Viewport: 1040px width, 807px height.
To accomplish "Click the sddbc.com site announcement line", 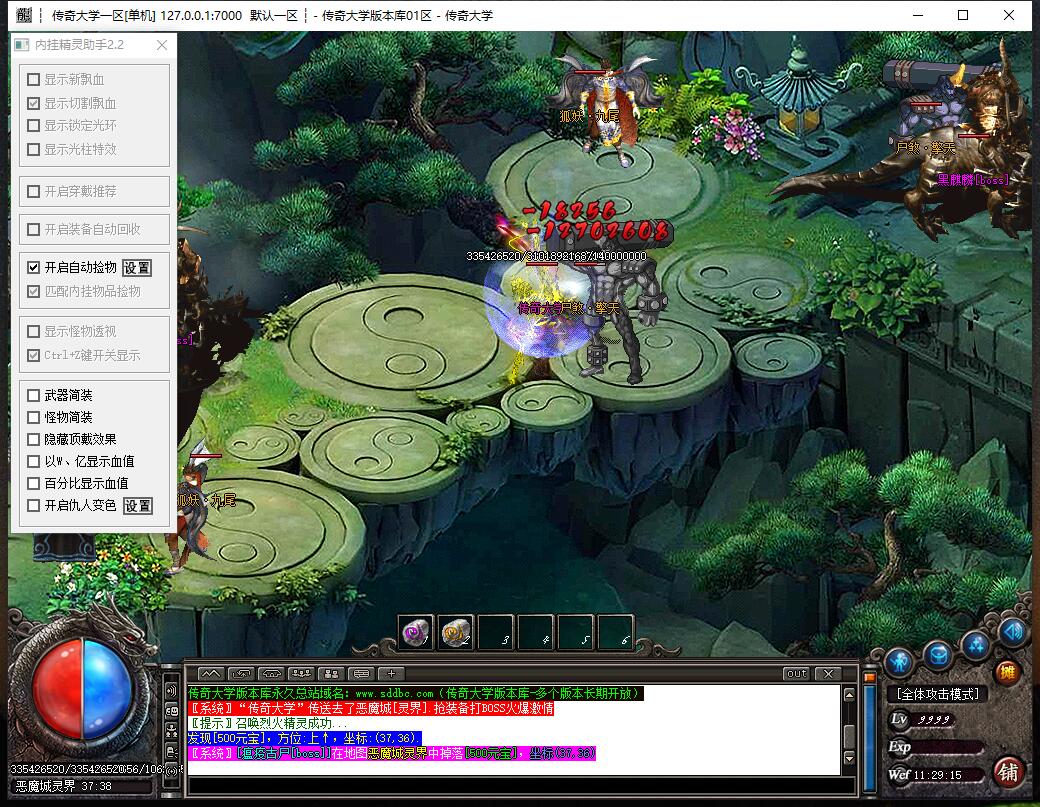I will [x=415, y=694].
